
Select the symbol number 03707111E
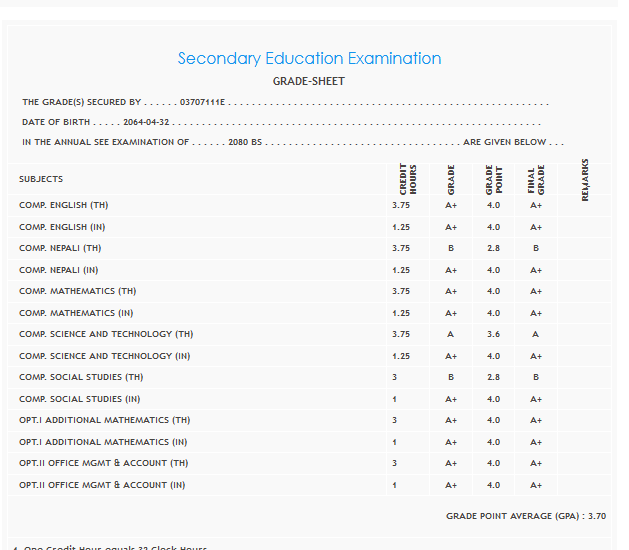click(x=202, y=103)
